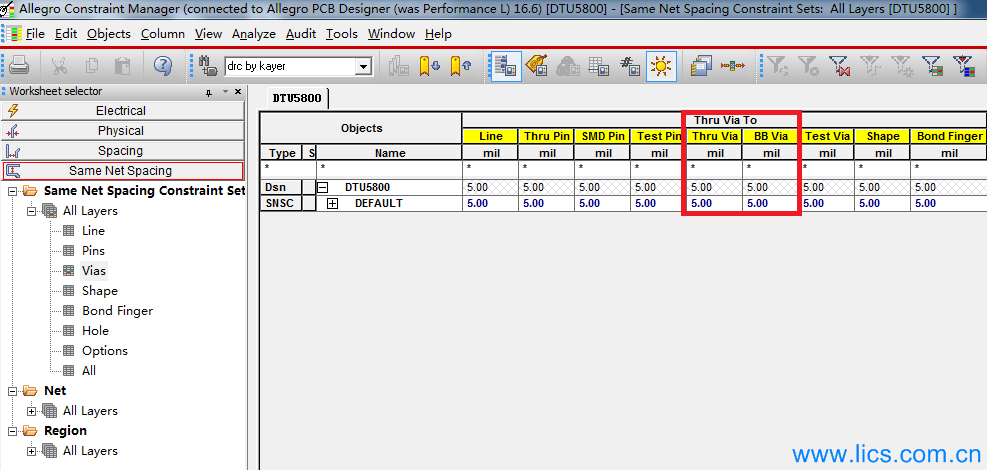Collapse the Net folder

pos(13,391)
